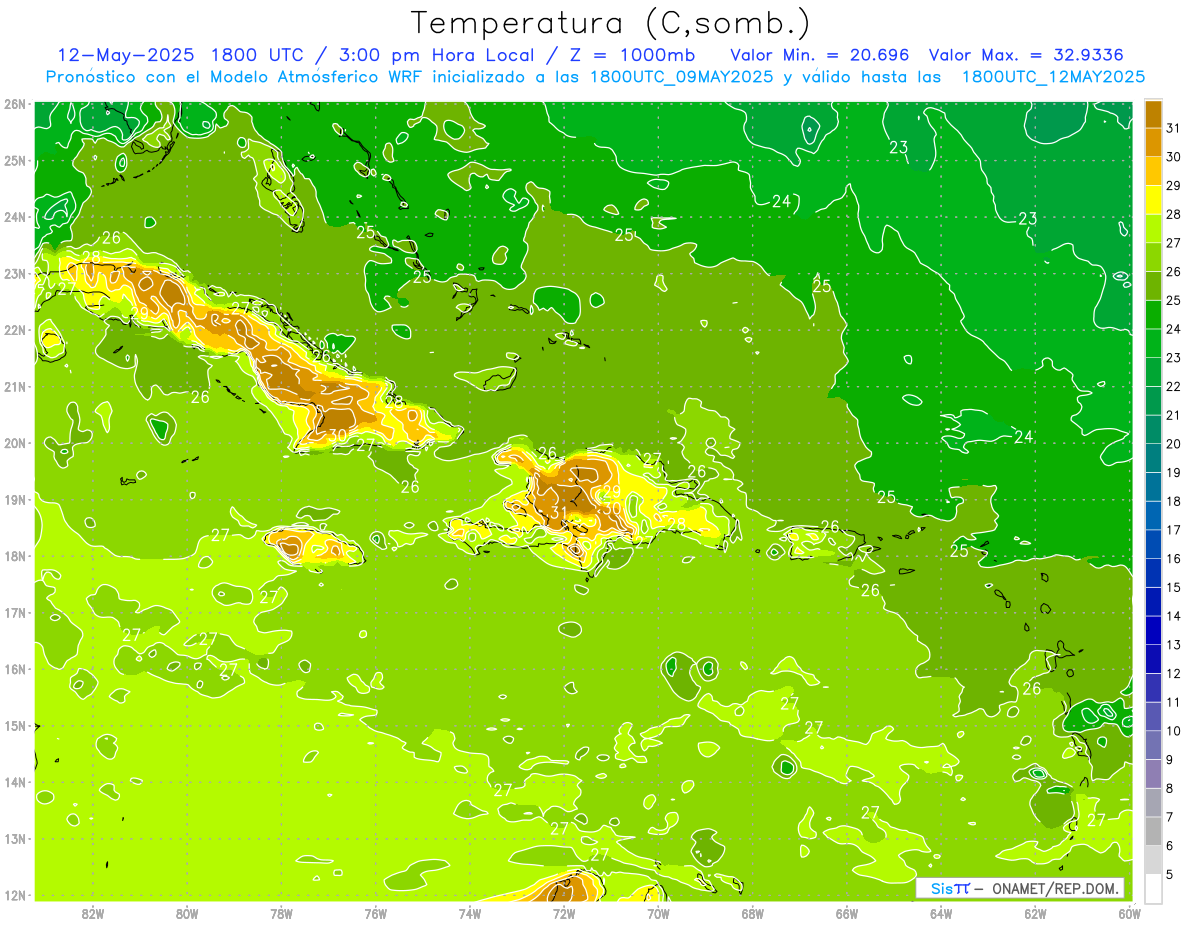The image size is (1200, 927).
Task: Click the 80W longitude axis label
Action: [187, 913]
